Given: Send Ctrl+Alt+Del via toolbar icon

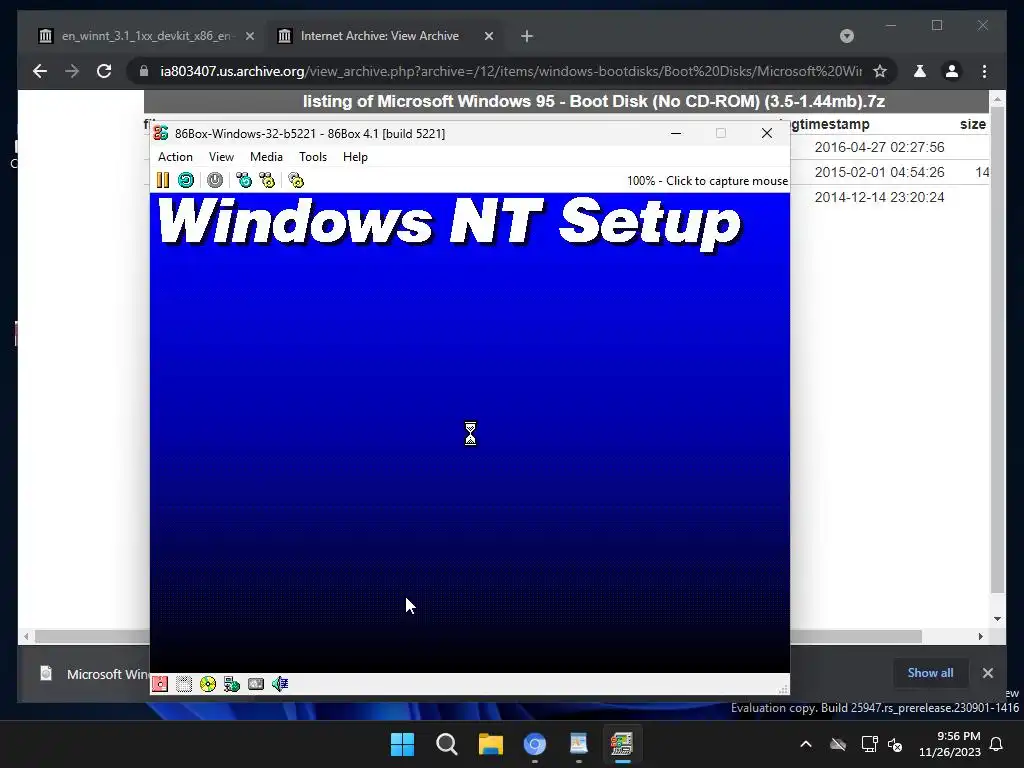Looking at the screenshot, I should point(244,180).
